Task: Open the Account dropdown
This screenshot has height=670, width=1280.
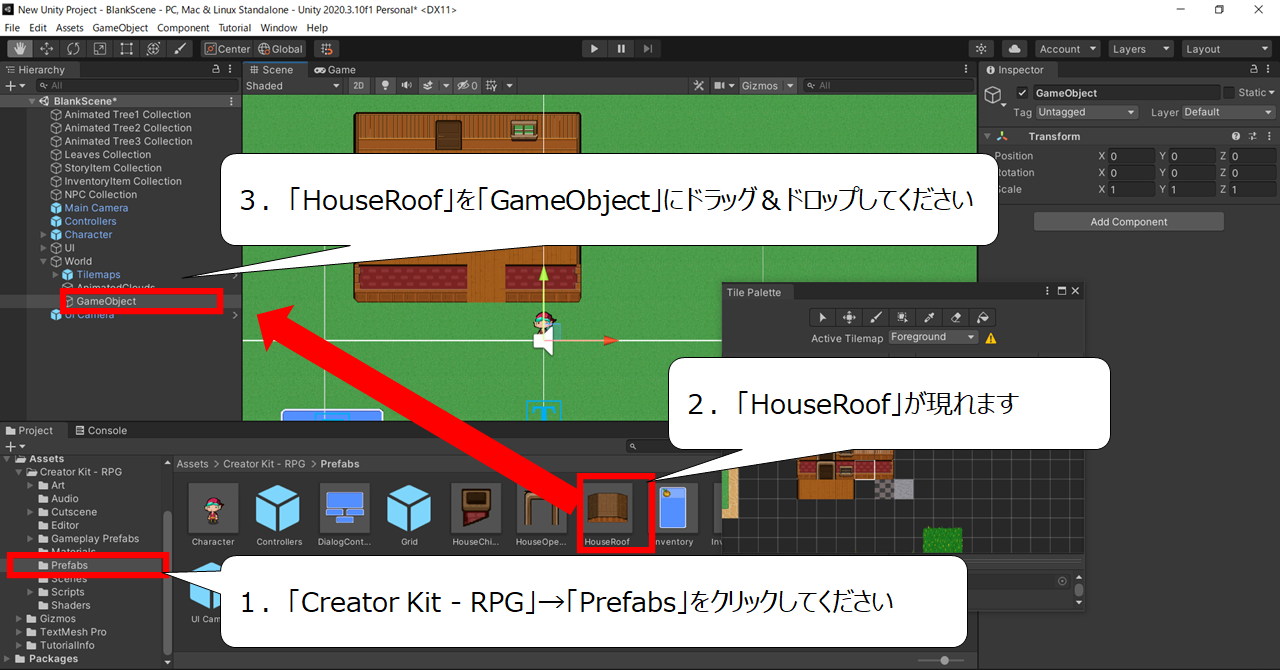Action: (x=1067, y=49)
